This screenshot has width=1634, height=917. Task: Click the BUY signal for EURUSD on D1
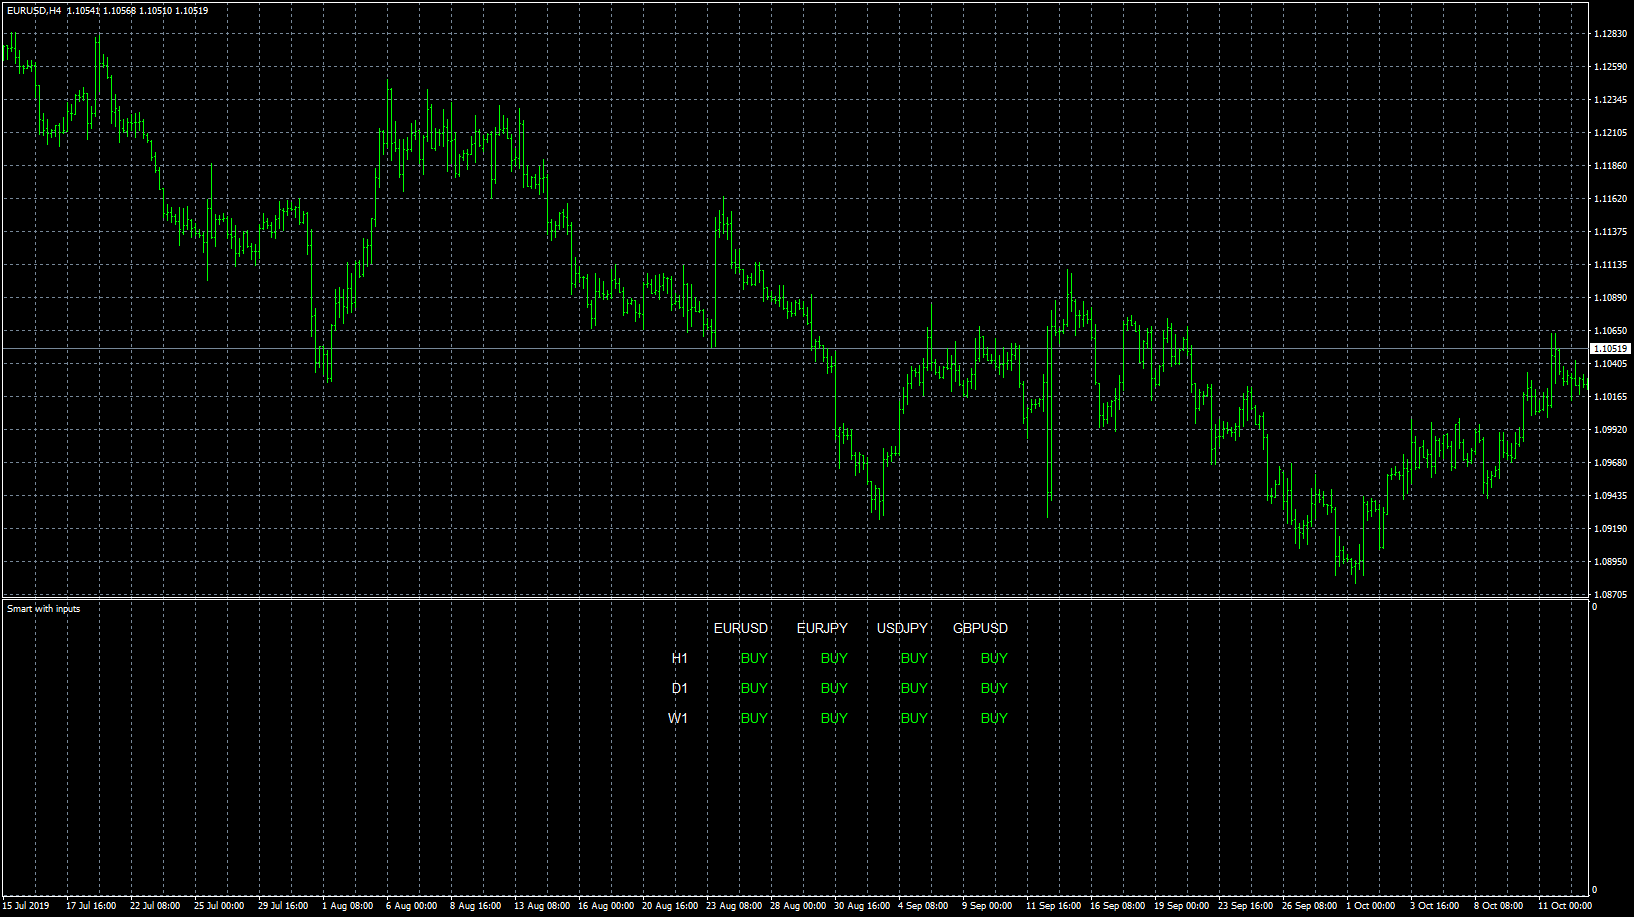(x=754, y=688)
